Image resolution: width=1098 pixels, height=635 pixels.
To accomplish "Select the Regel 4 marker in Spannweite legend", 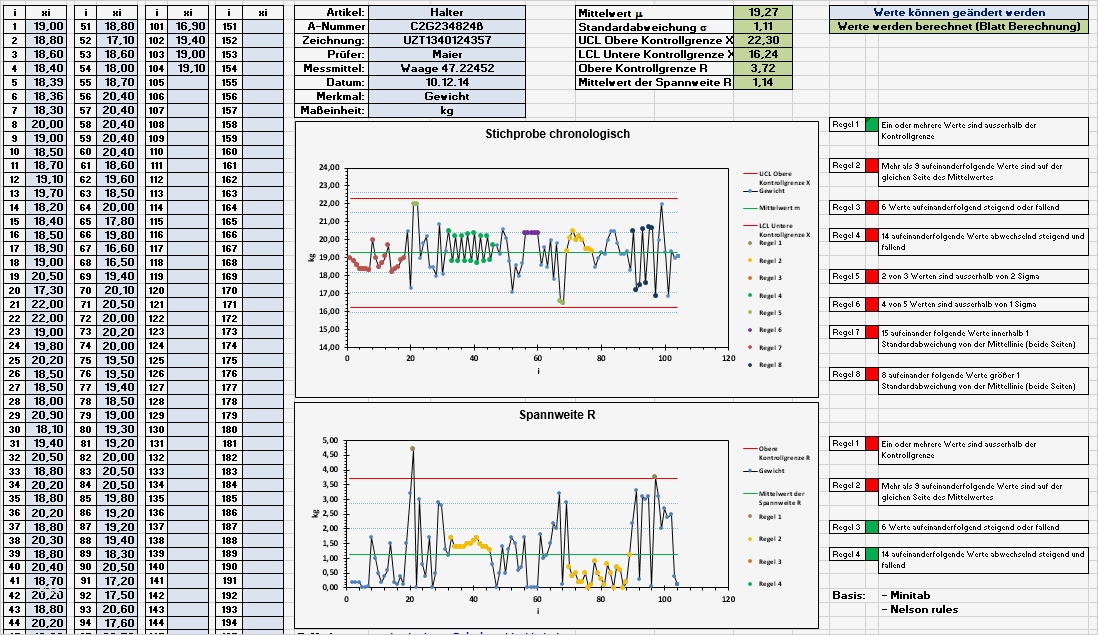I will pos(750,584).
